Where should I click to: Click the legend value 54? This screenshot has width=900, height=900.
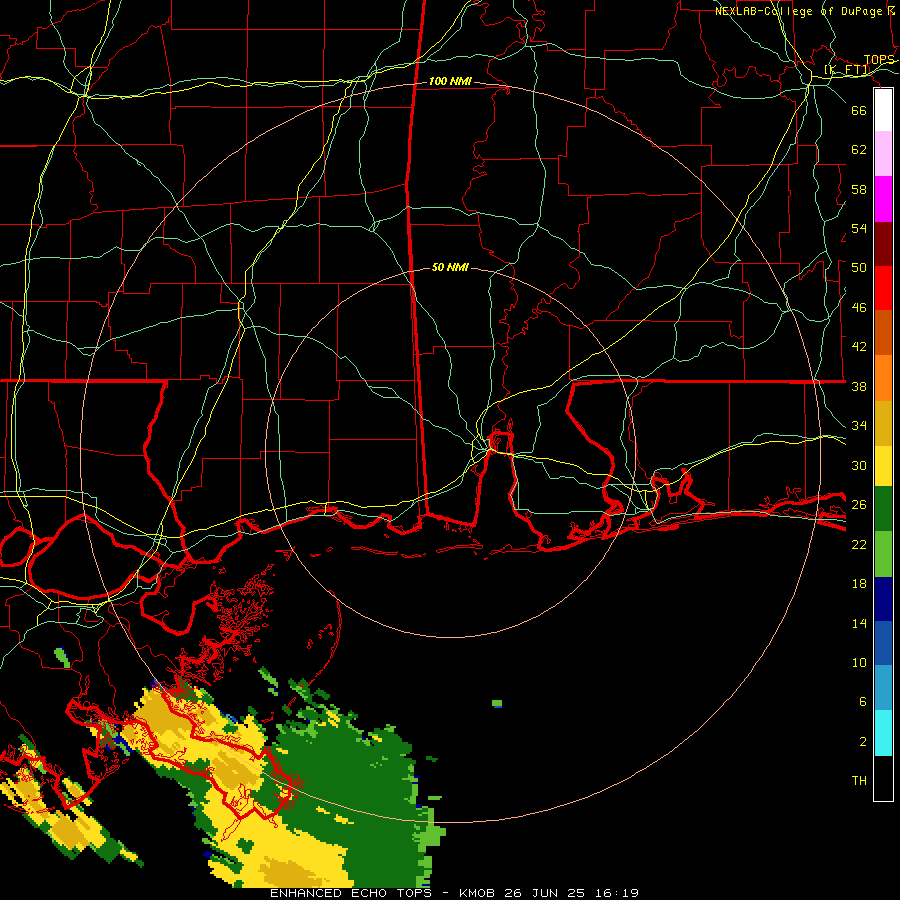click(859, 229)
